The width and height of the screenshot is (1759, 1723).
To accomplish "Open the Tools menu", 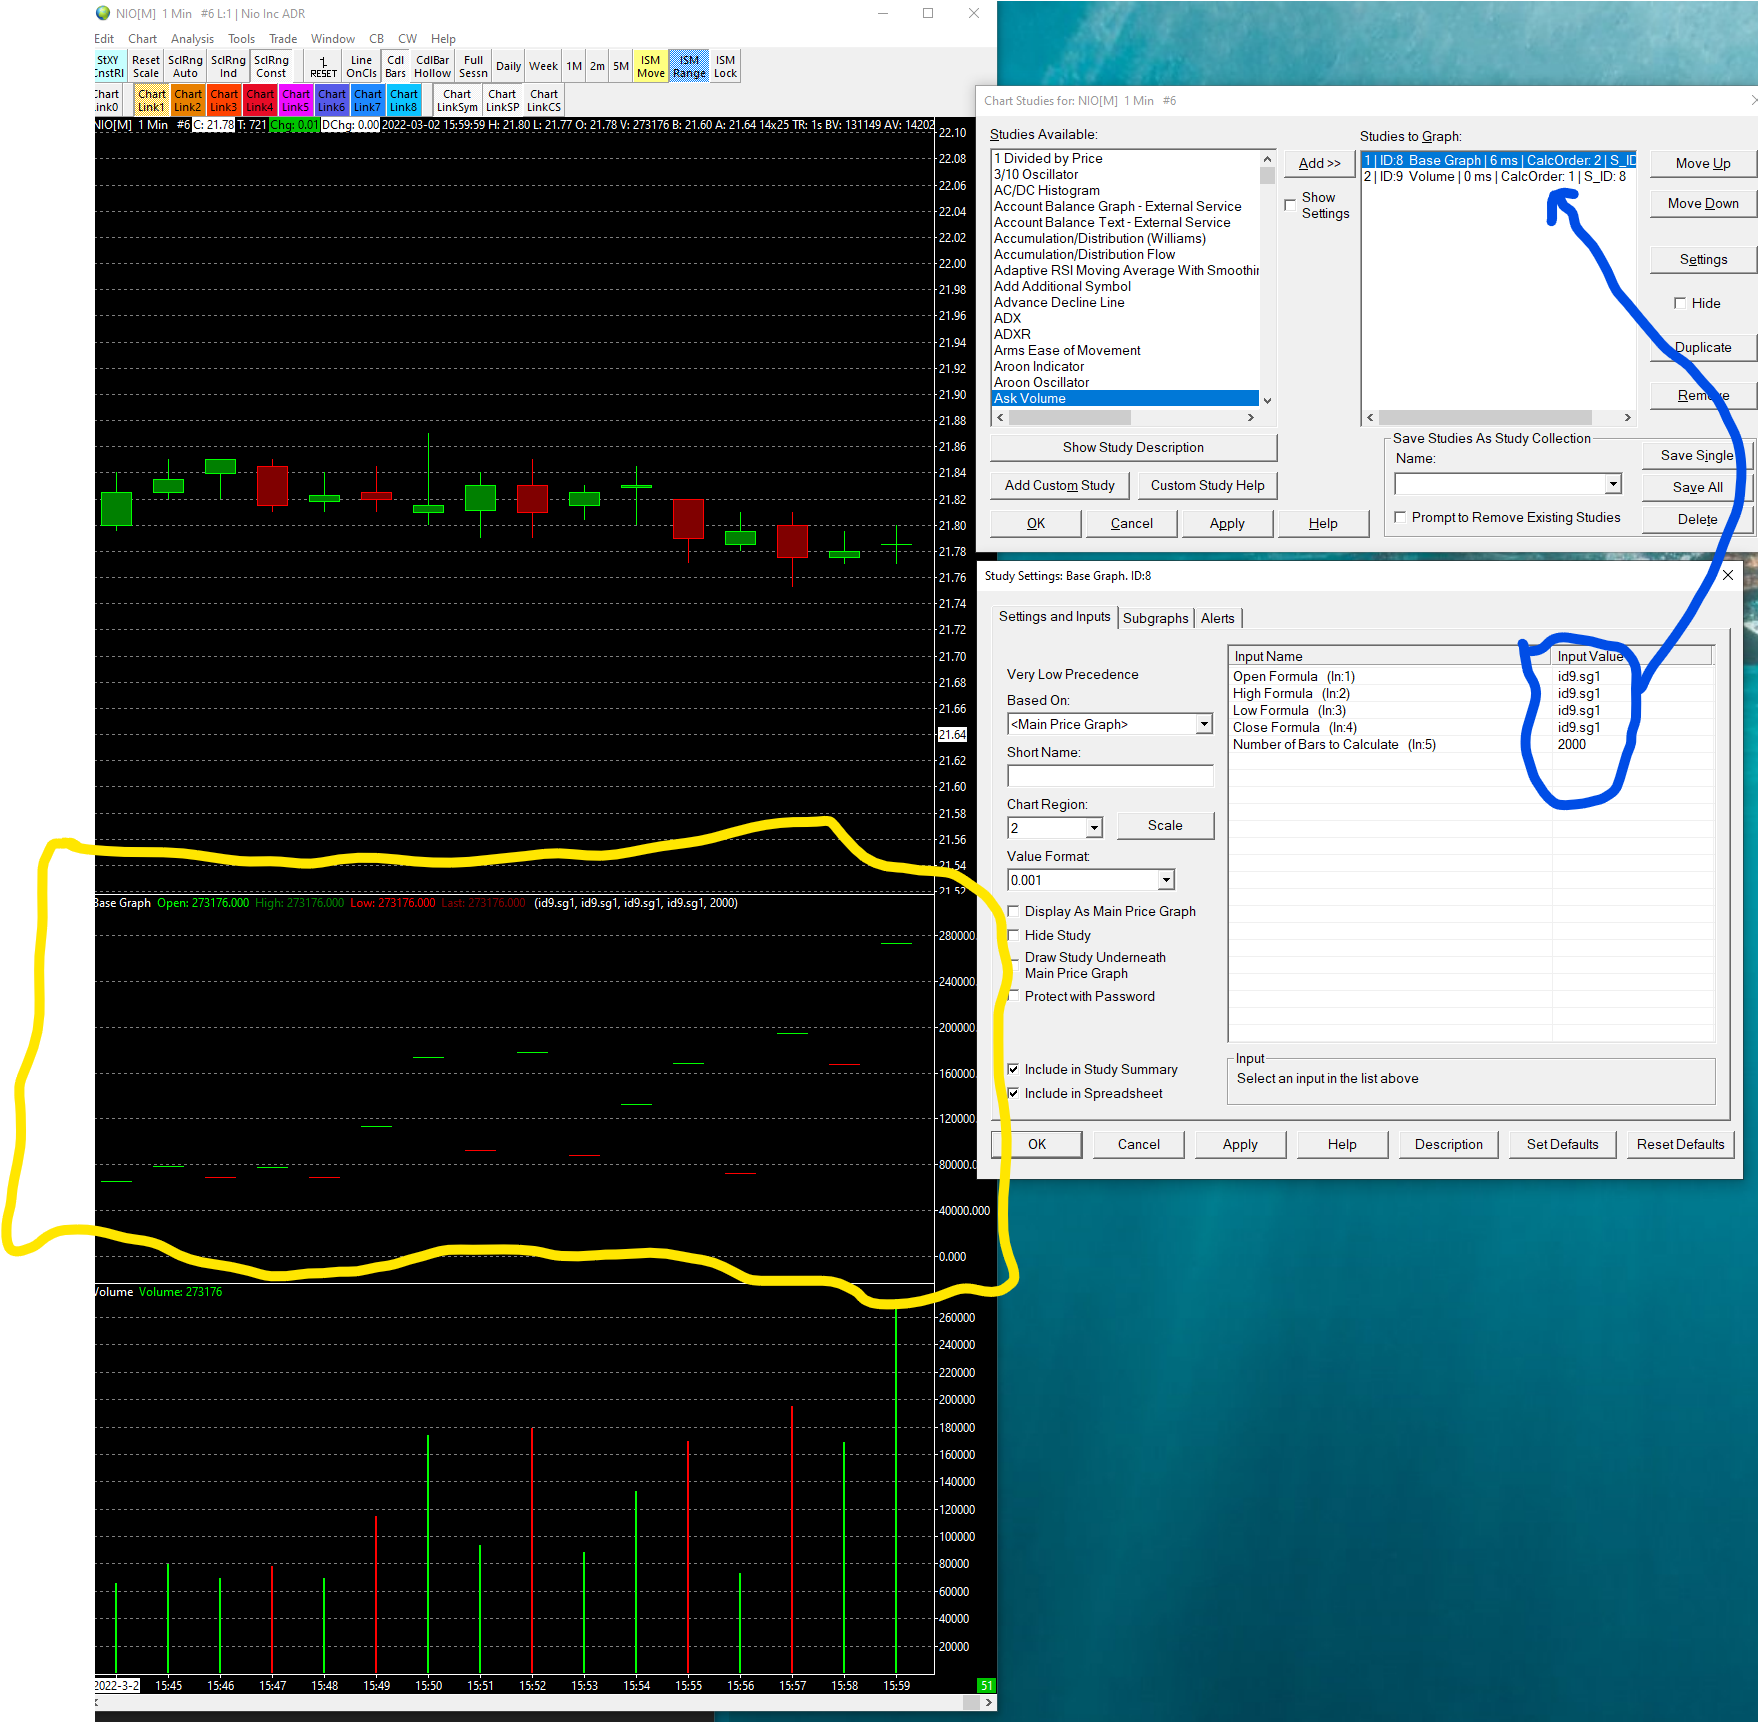I will [241, 39].
